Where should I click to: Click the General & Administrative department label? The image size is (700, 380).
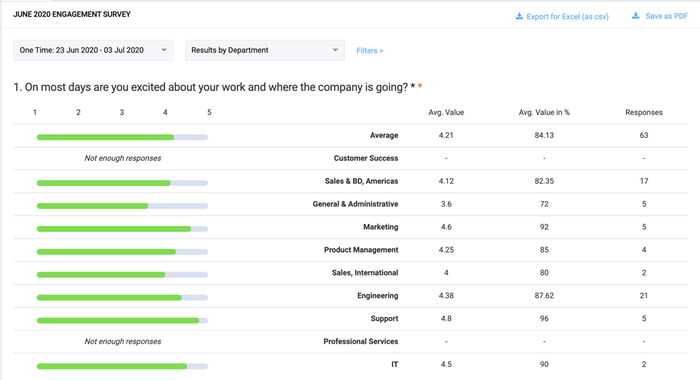pos(355,204)
